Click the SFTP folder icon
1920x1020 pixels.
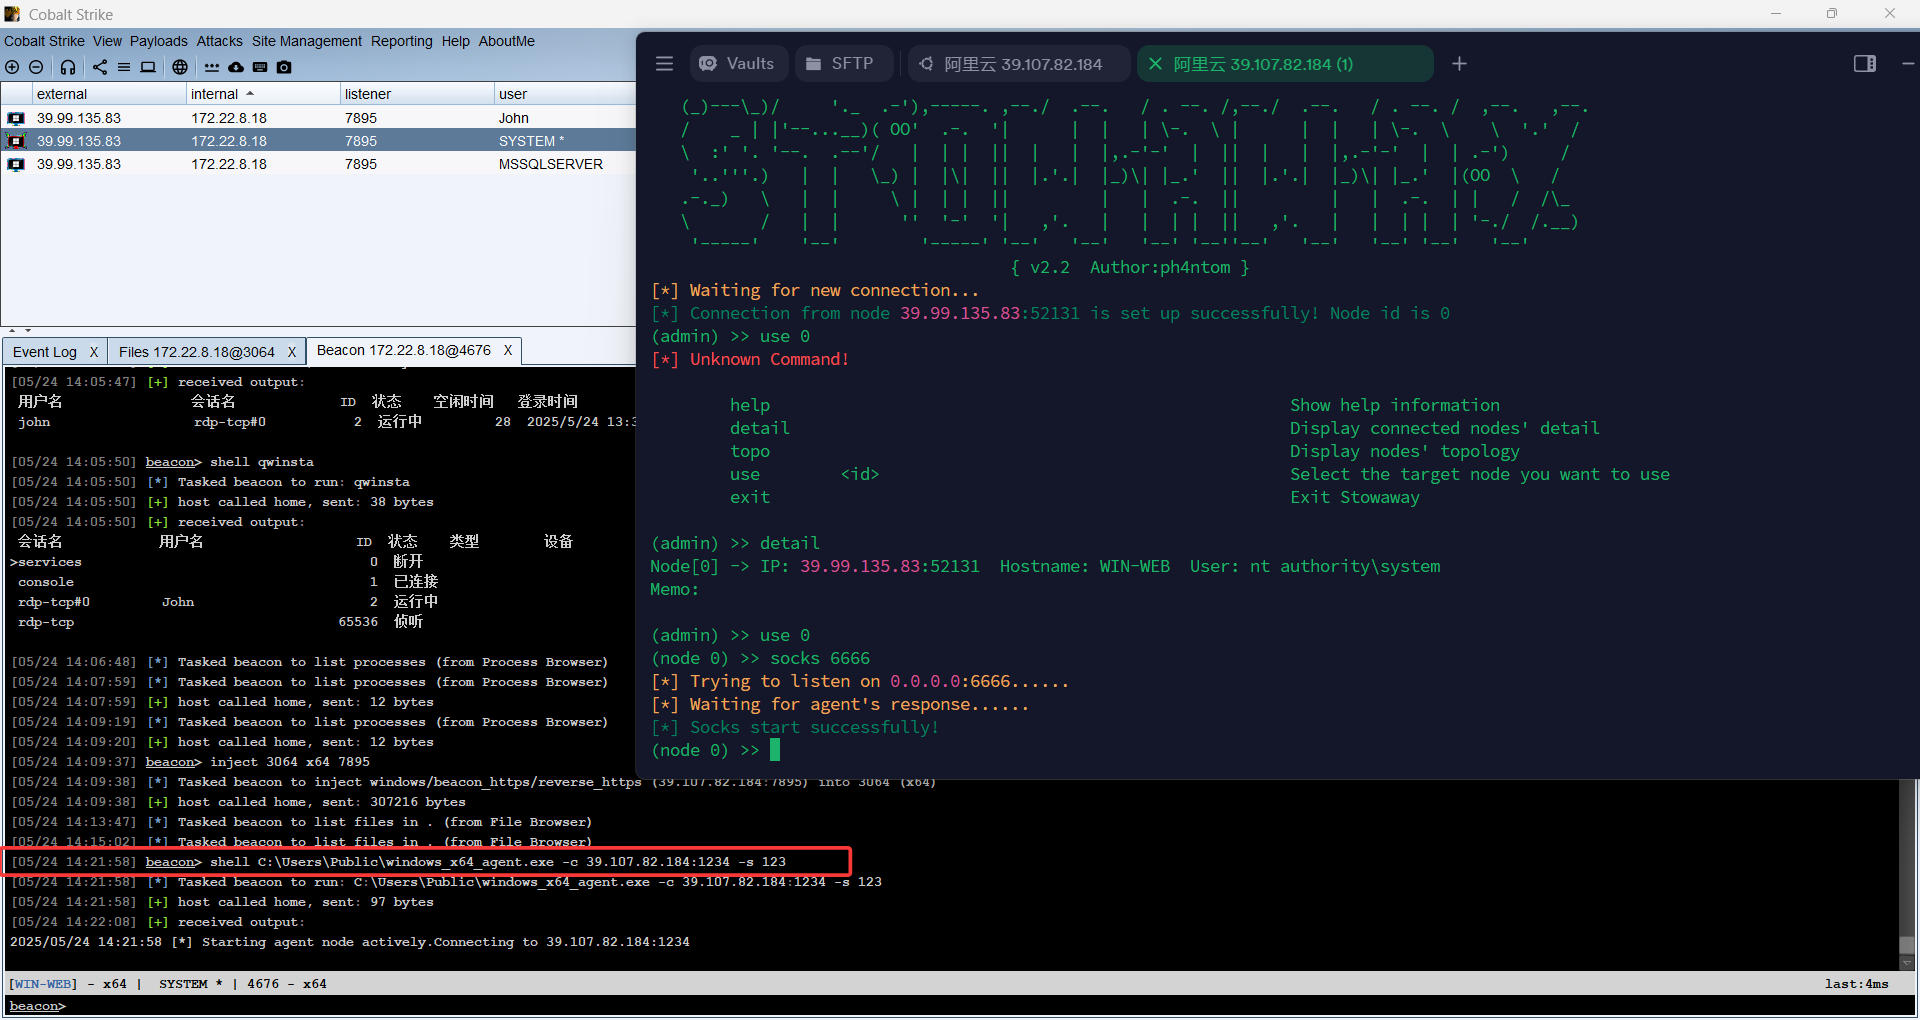pyautogui.click(x=814, y=63)
